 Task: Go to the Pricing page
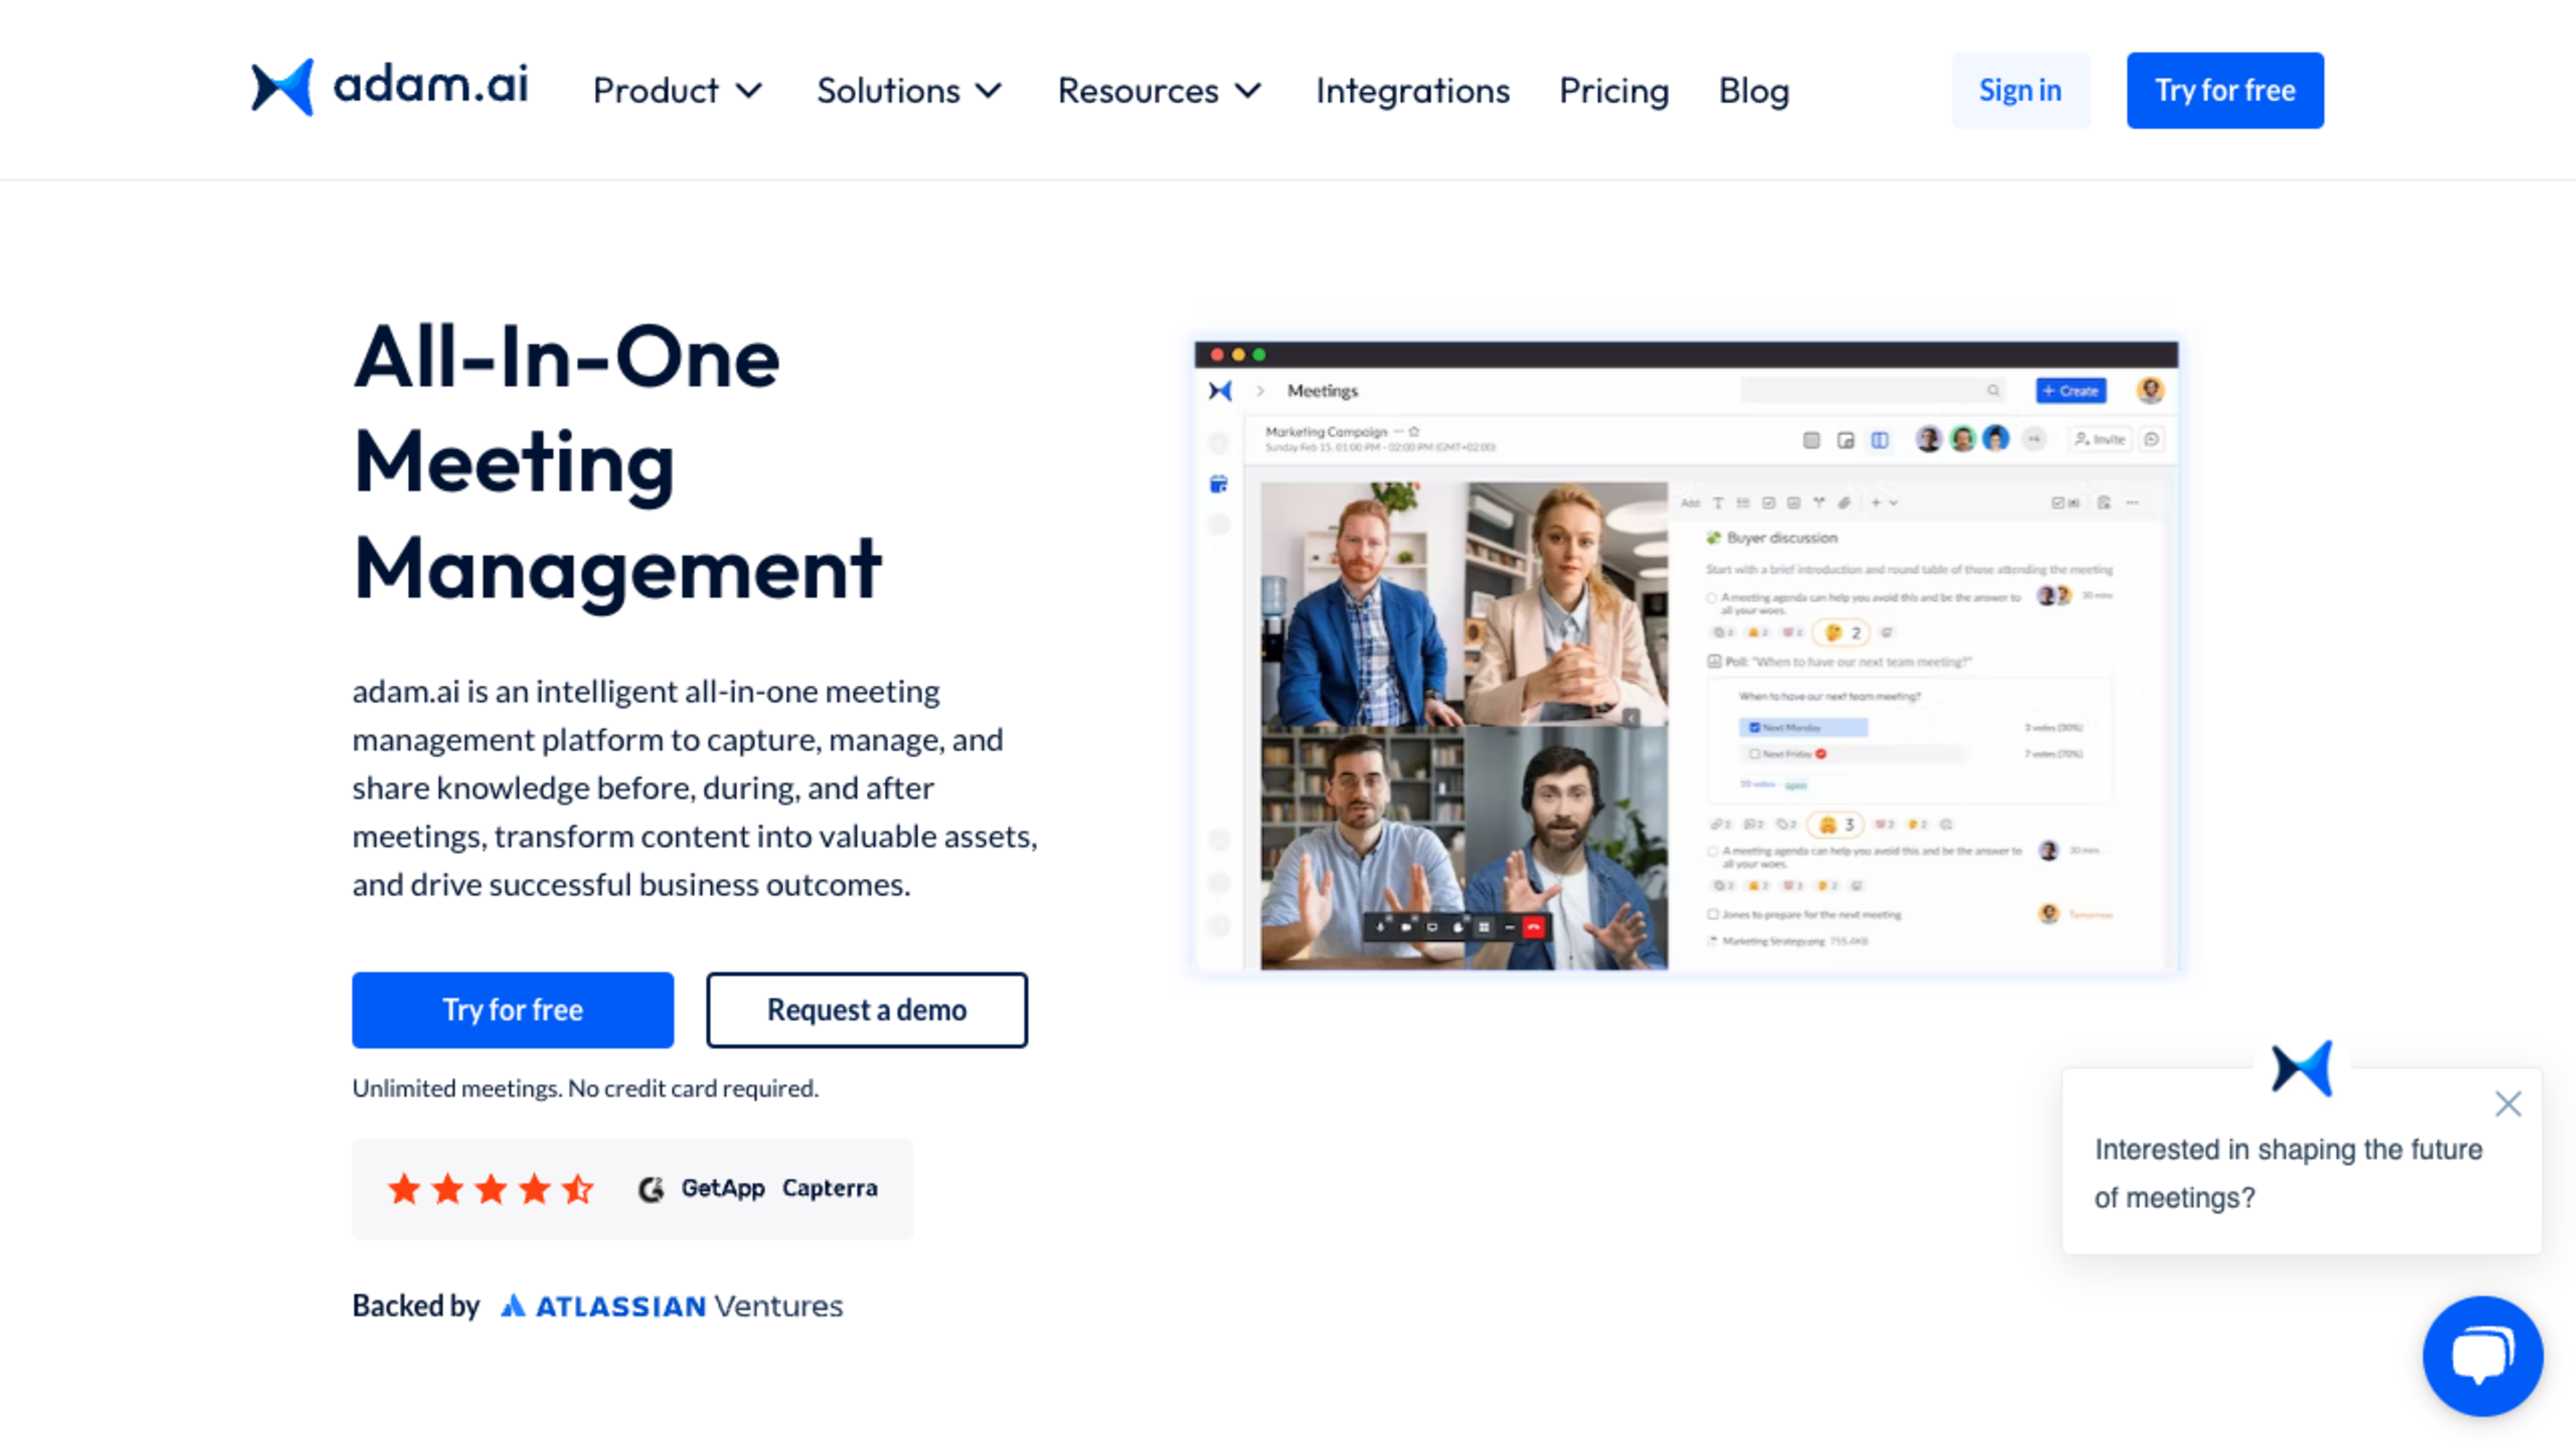[1614, 91]
